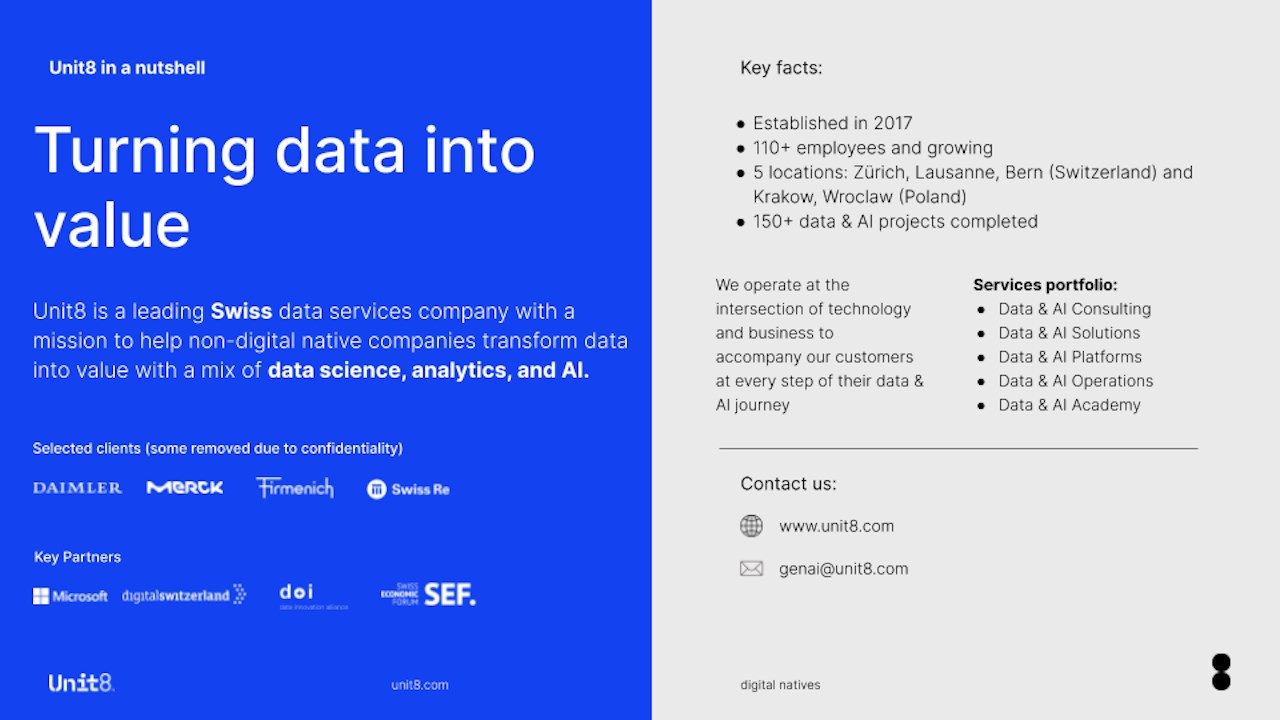Select the Swiss Economic Forum SEF logo
Image resolution: width=1280 pixels, height=720 pixels.
click(429, 594)
